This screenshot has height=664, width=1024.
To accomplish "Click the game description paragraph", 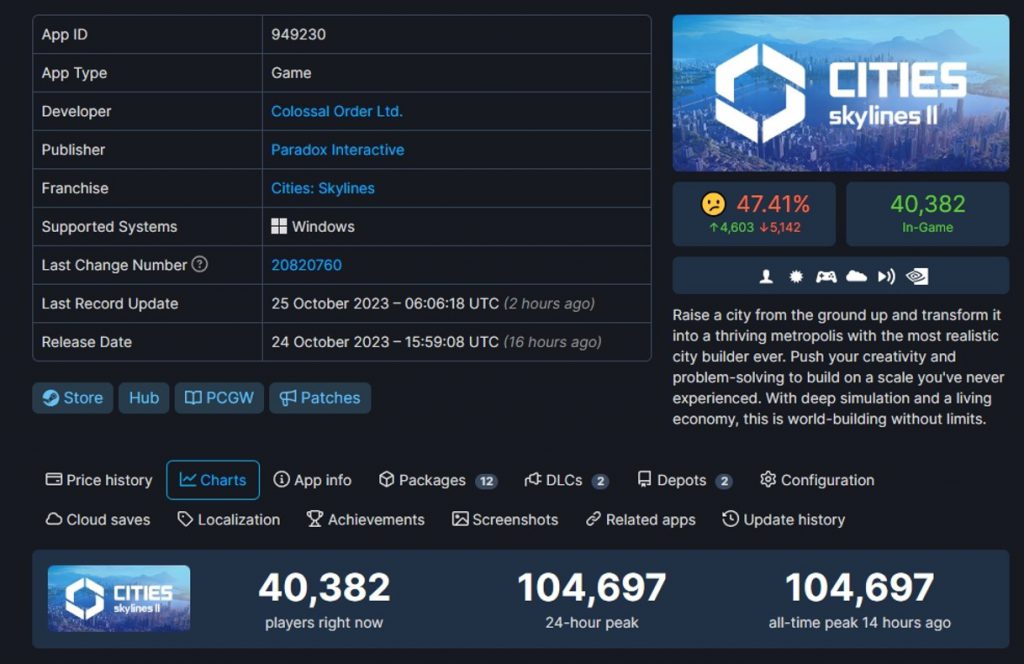I will tap(839, 367).
